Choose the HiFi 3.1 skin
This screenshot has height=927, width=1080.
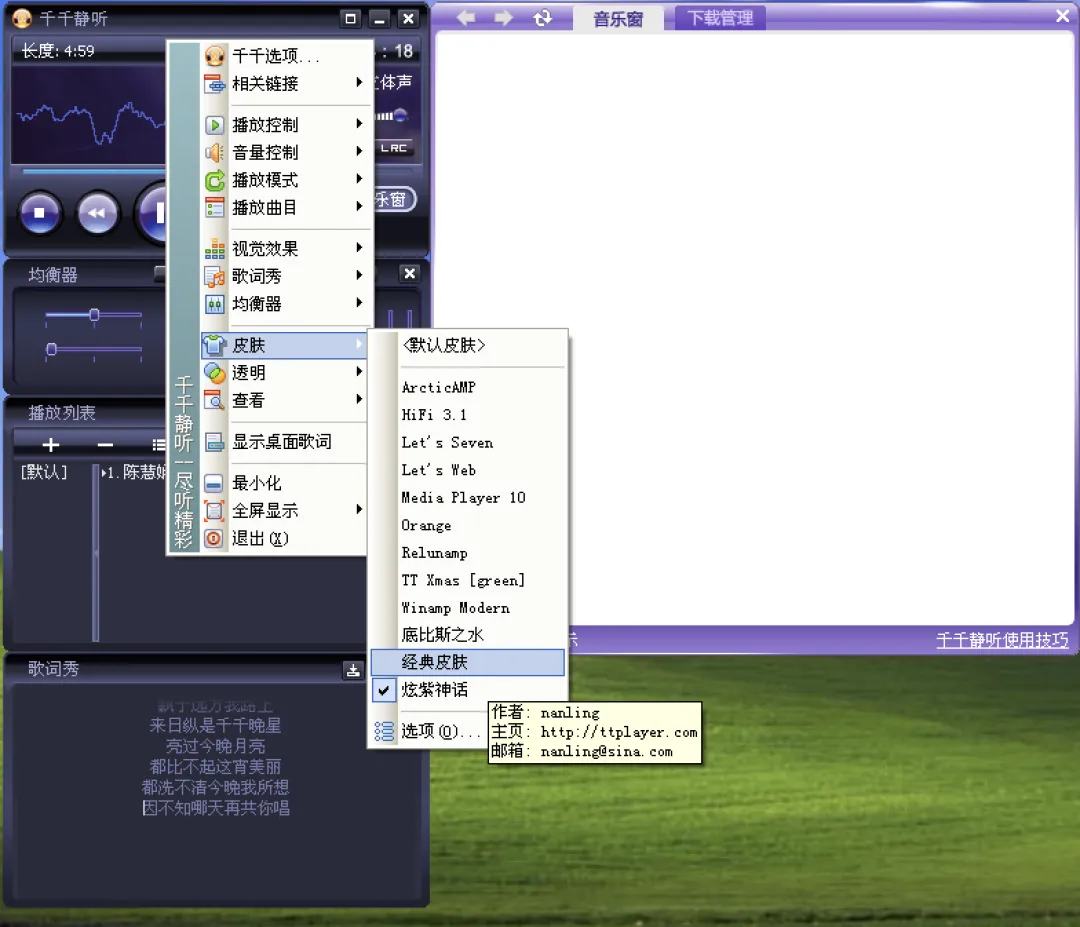[x=468, y=415]
